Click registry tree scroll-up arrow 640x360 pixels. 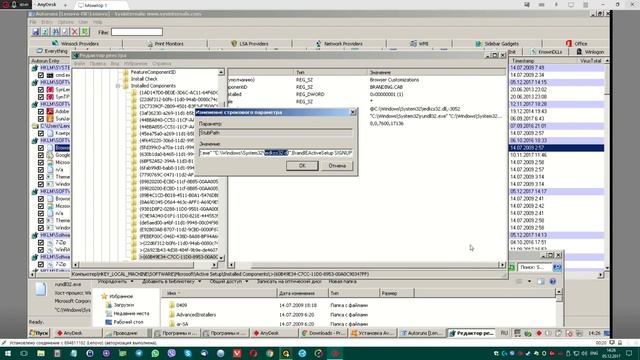(x=221, y=72)
